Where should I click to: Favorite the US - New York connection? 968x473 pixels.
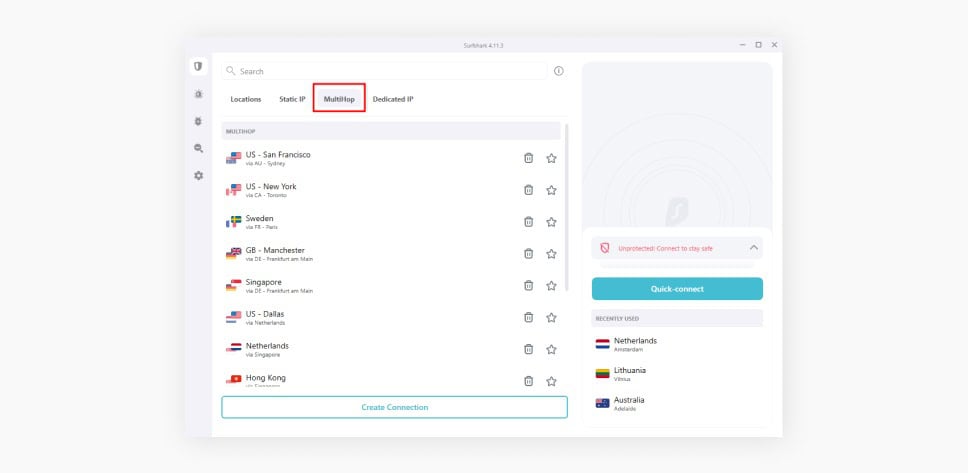pyautogui.click(x=551, y=190)
